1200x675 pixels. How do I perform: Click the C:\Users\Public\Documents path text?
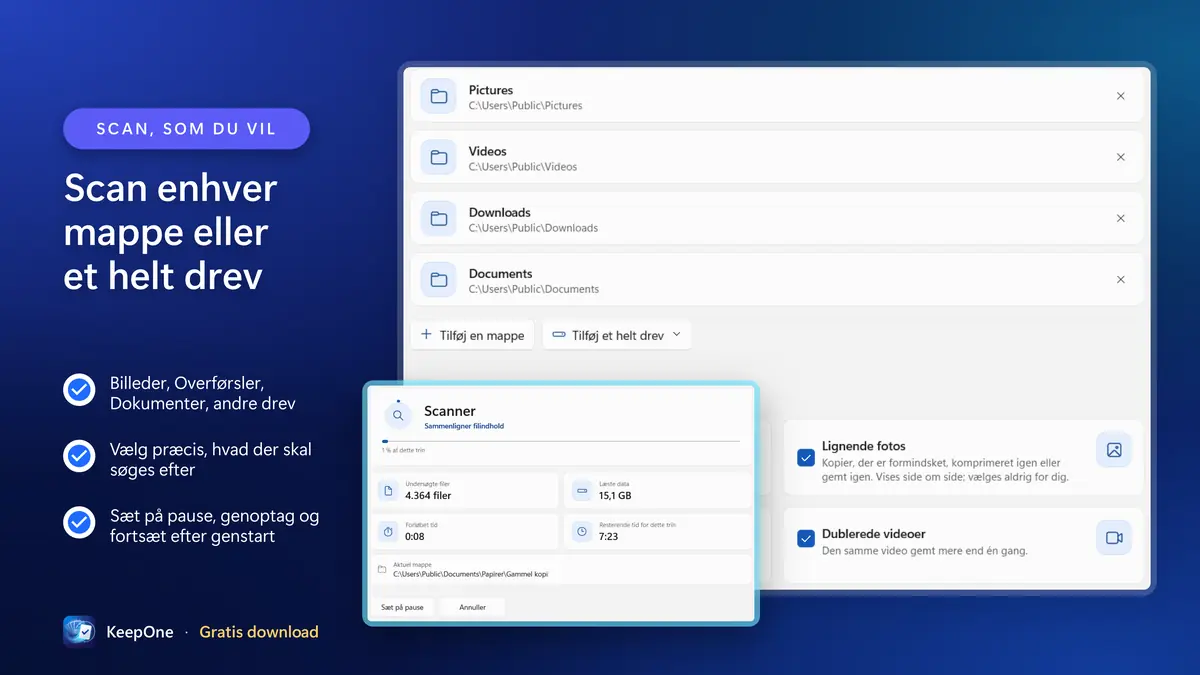[534, 289]
